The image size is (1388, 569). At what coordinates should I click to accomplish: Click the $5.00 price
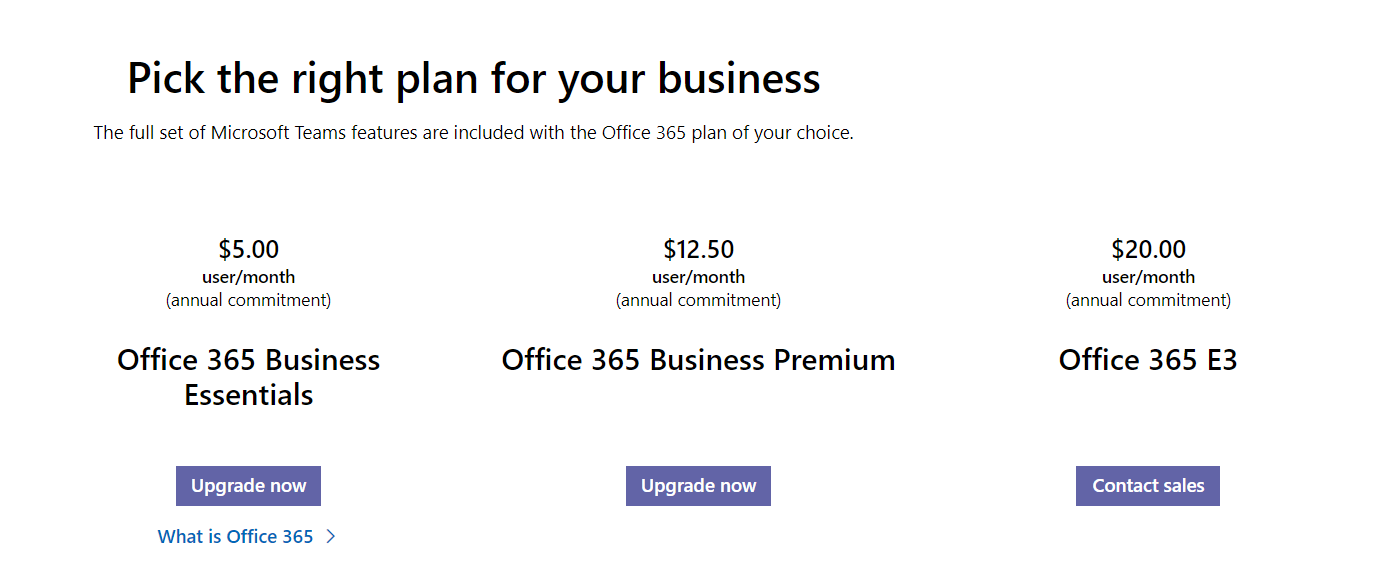coord(248,249)
